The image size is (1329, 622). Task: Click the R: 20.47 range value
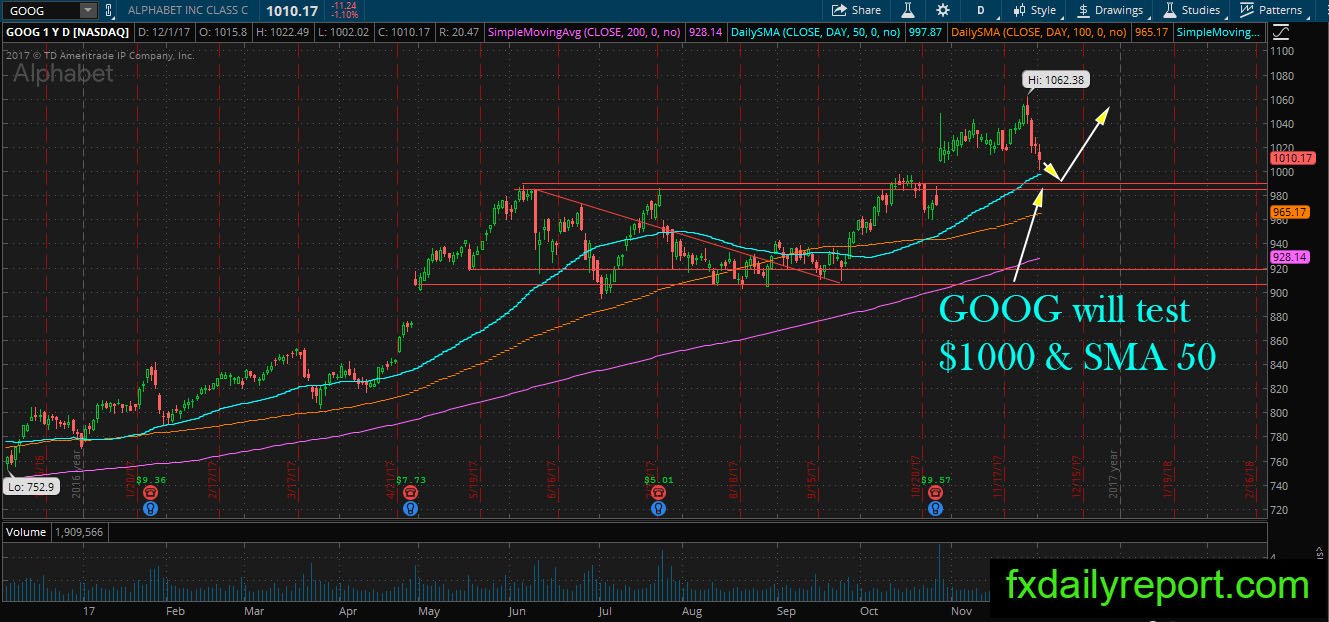pyautogui.click(x=459, y=33)
